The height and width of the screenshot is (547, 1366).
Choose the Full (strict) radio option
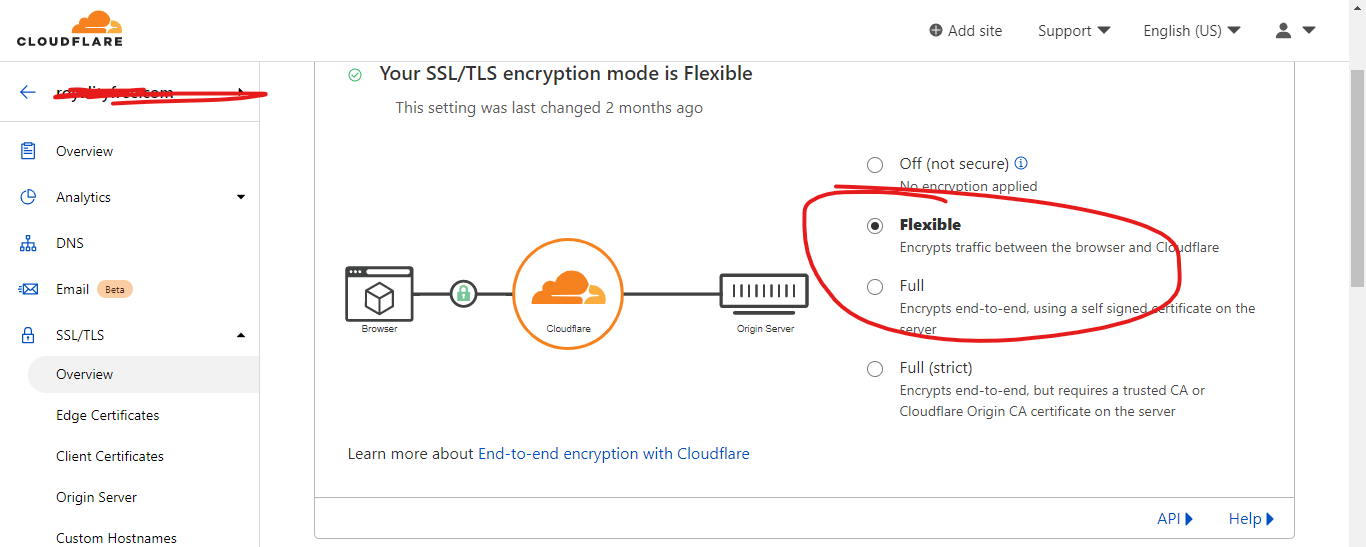pos(875,369)
